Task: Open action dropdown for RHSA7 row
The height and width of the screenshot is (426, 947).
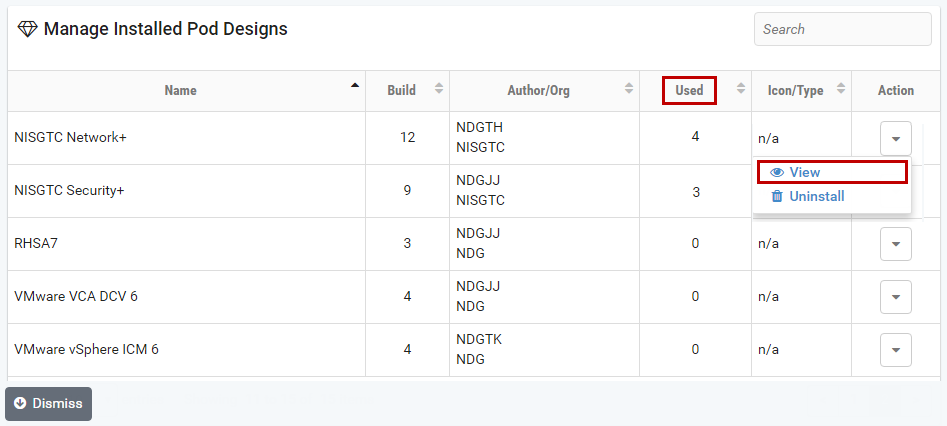Action: click(x=895, y=243)
